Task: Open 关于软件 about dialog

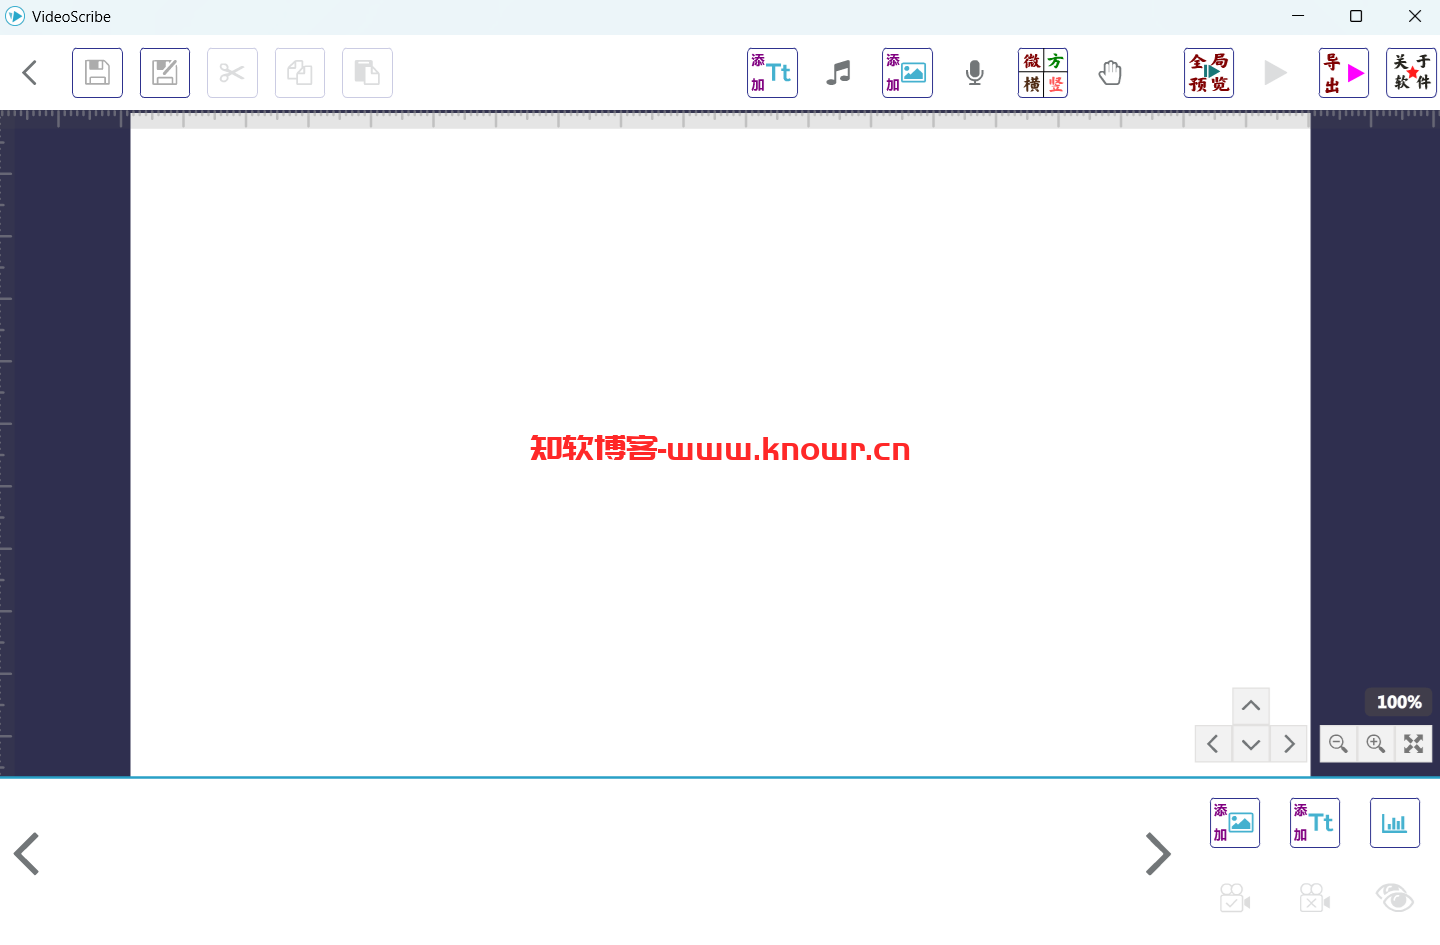Action: 1411,73
